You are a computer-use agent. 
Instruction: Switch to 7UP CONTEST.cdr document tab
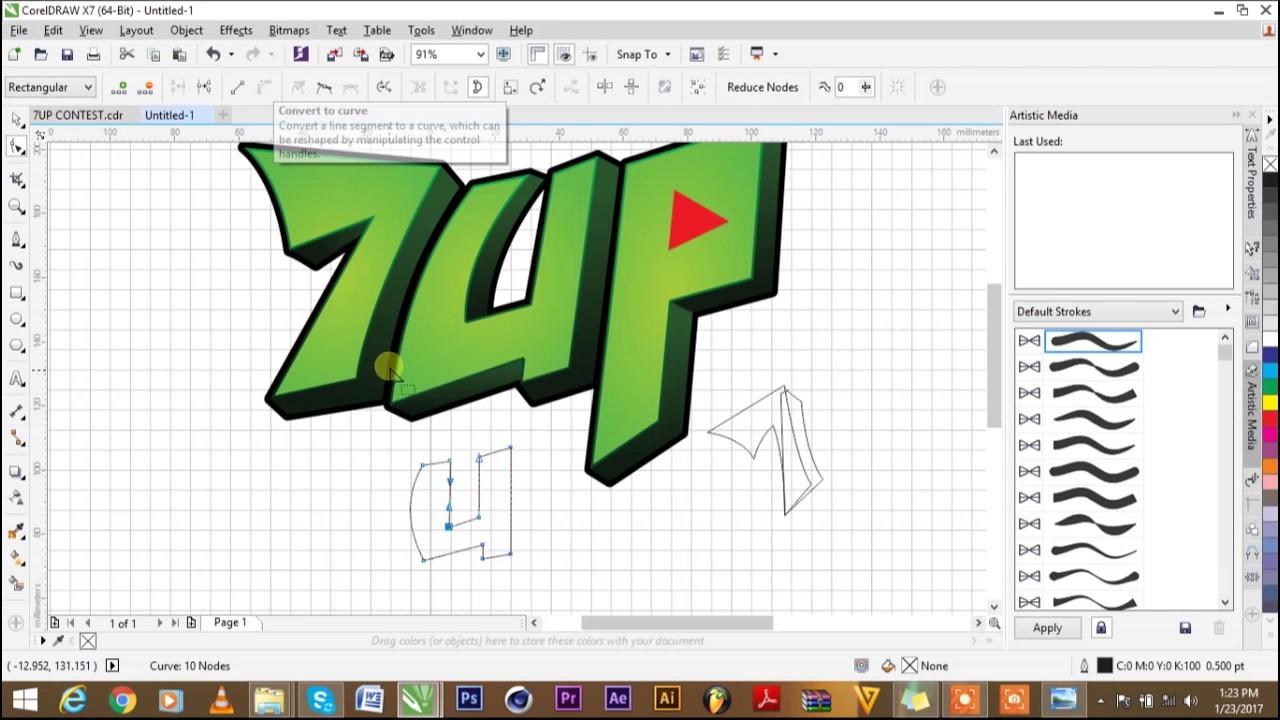coord(78,115)
